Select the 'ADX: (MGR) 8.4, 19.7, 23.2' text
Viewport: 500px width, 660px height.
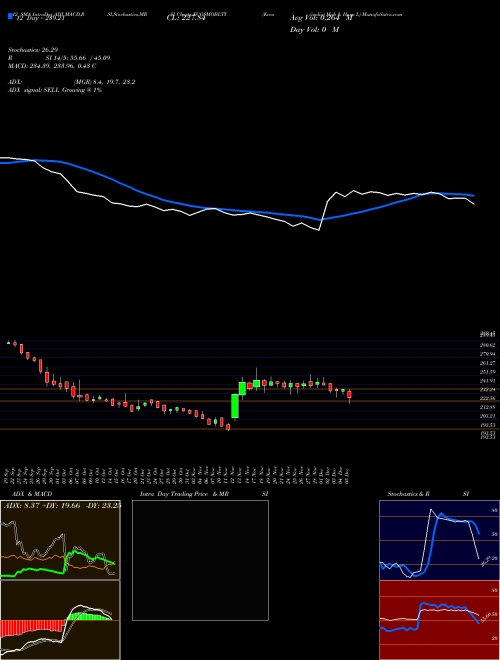tap(72, 82)
